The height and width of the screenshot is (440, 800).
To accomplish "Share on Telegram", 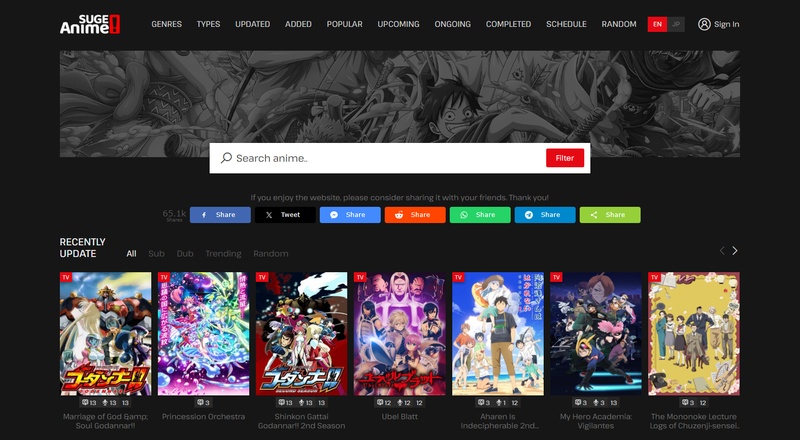I will click(x=545, y=215).
